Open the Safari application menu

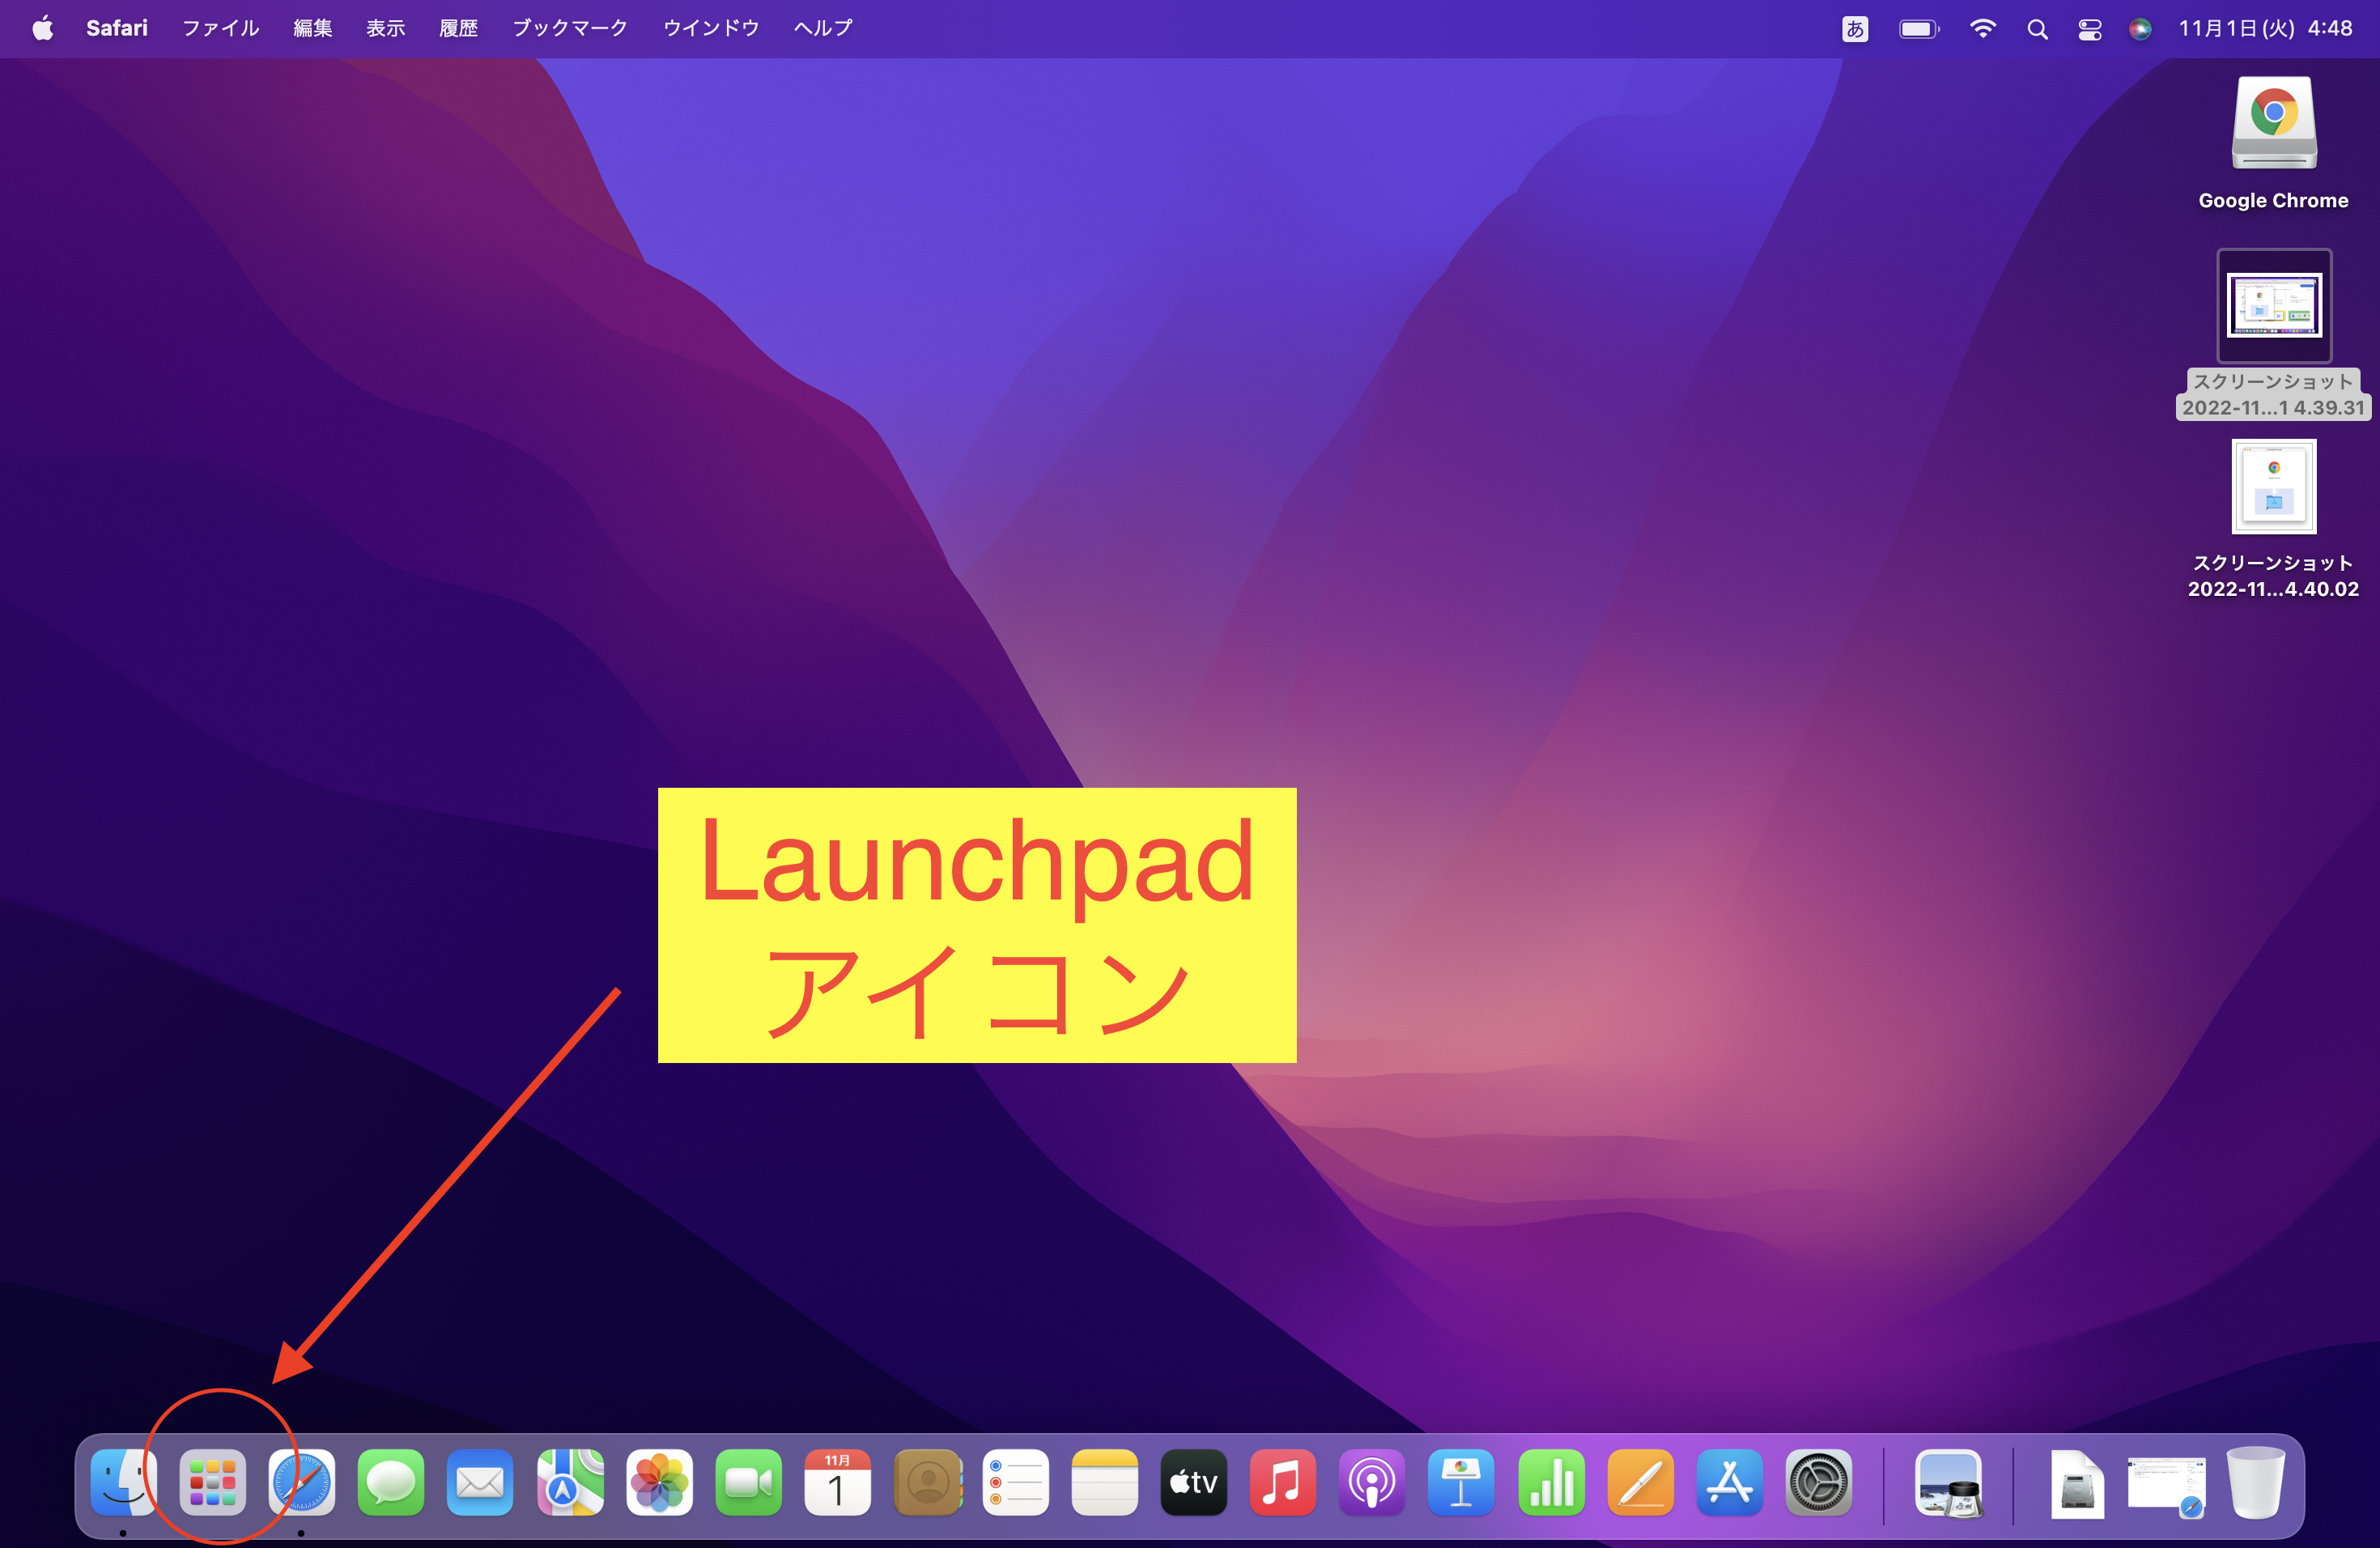point(117,28)
